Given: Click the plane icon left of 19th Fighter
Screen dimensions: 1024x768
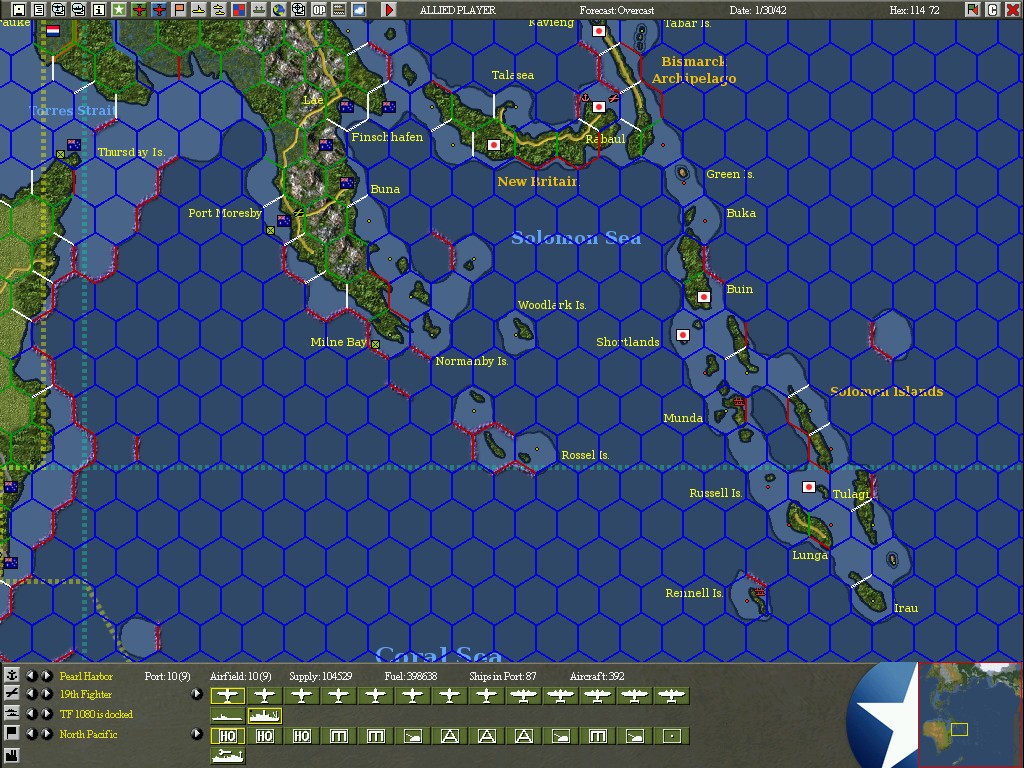Looking at the screenshot, I should click(x=12, y=694).
